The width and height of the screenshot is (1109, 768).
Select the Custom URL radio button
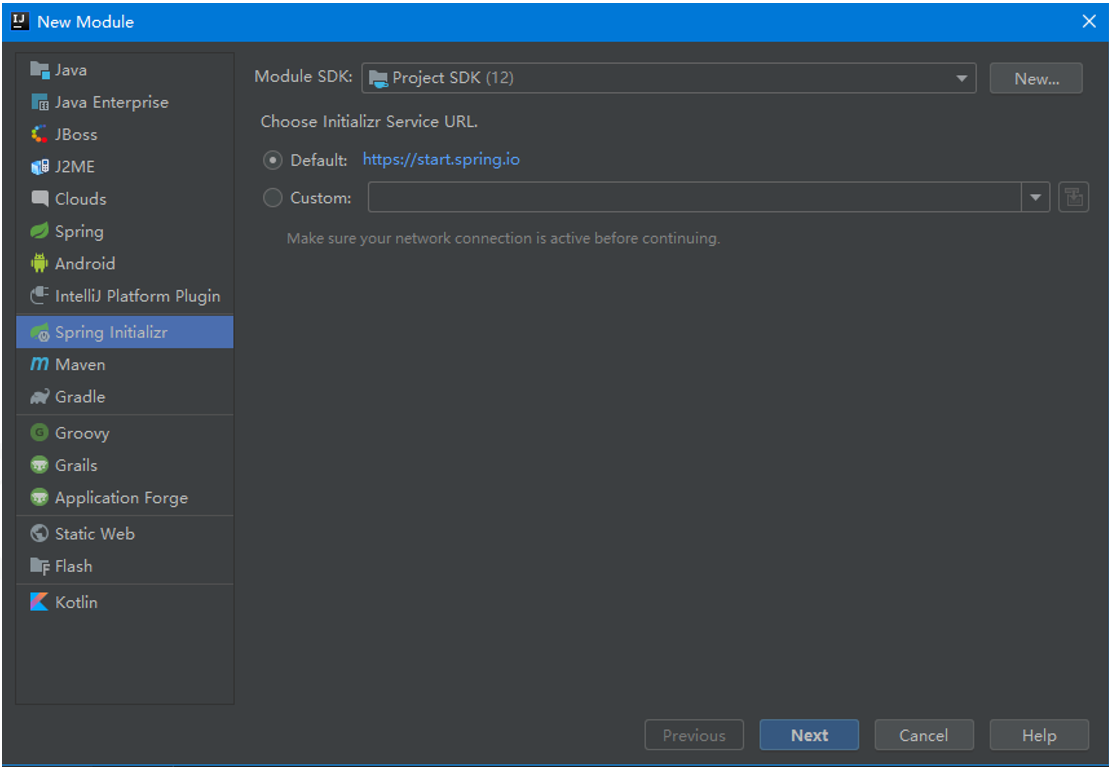click(272, 197)
